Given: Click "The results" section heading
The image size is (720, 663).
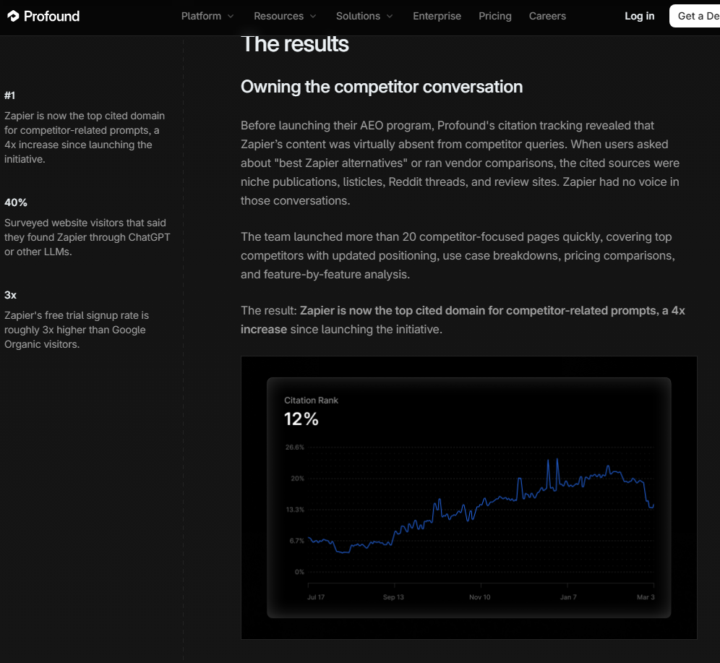Looking at the screenshot, I should click(x=295, y=45).
